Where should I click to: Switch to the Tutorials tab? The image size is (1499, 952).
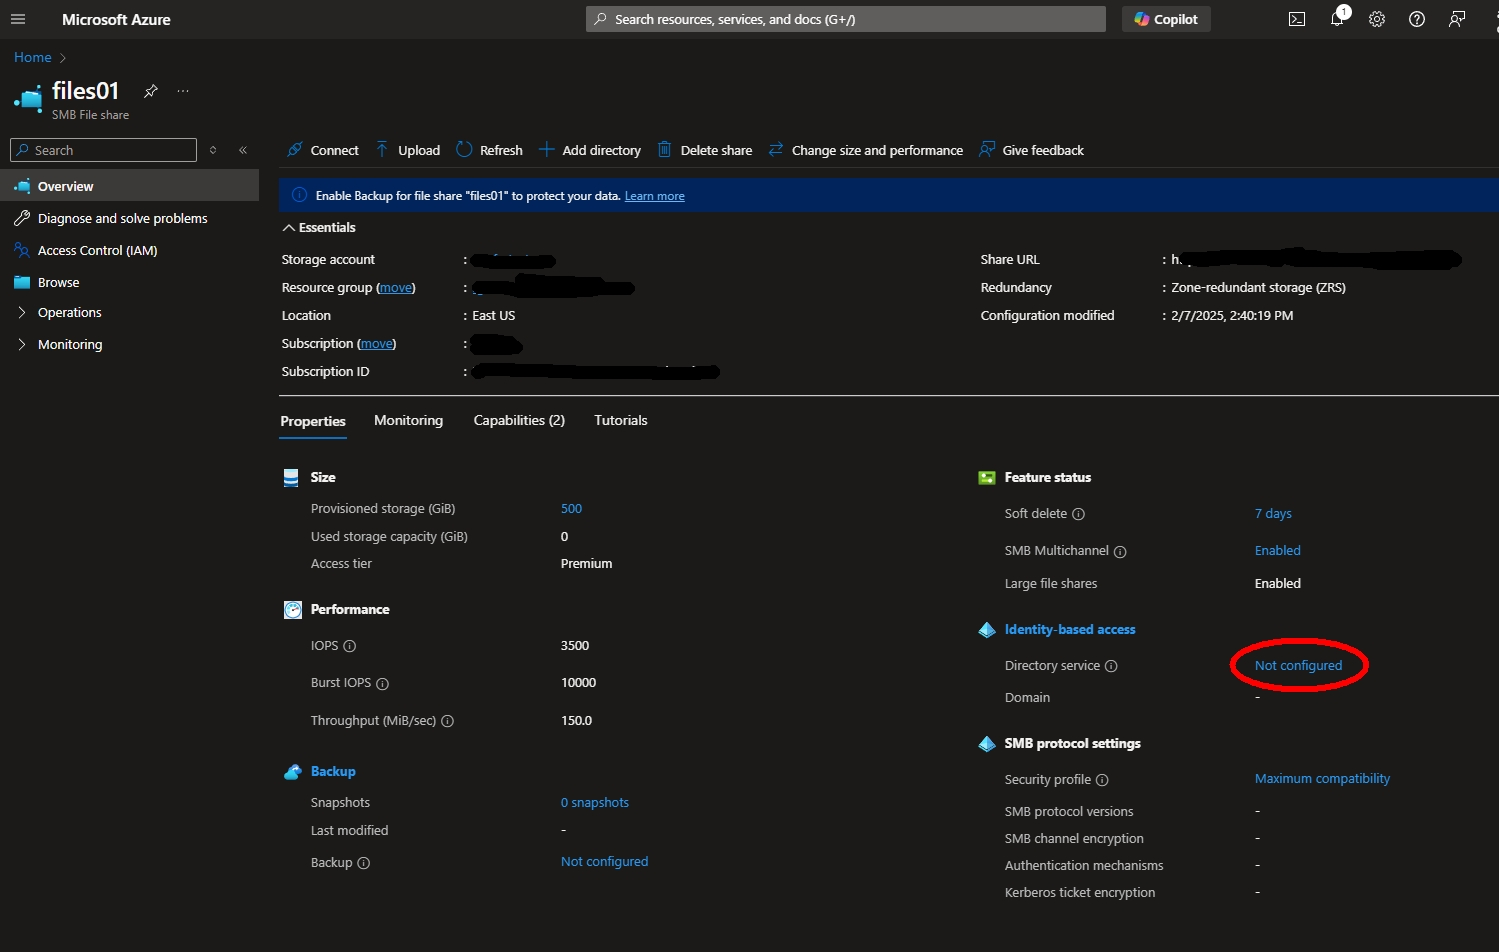pos(621,420)
